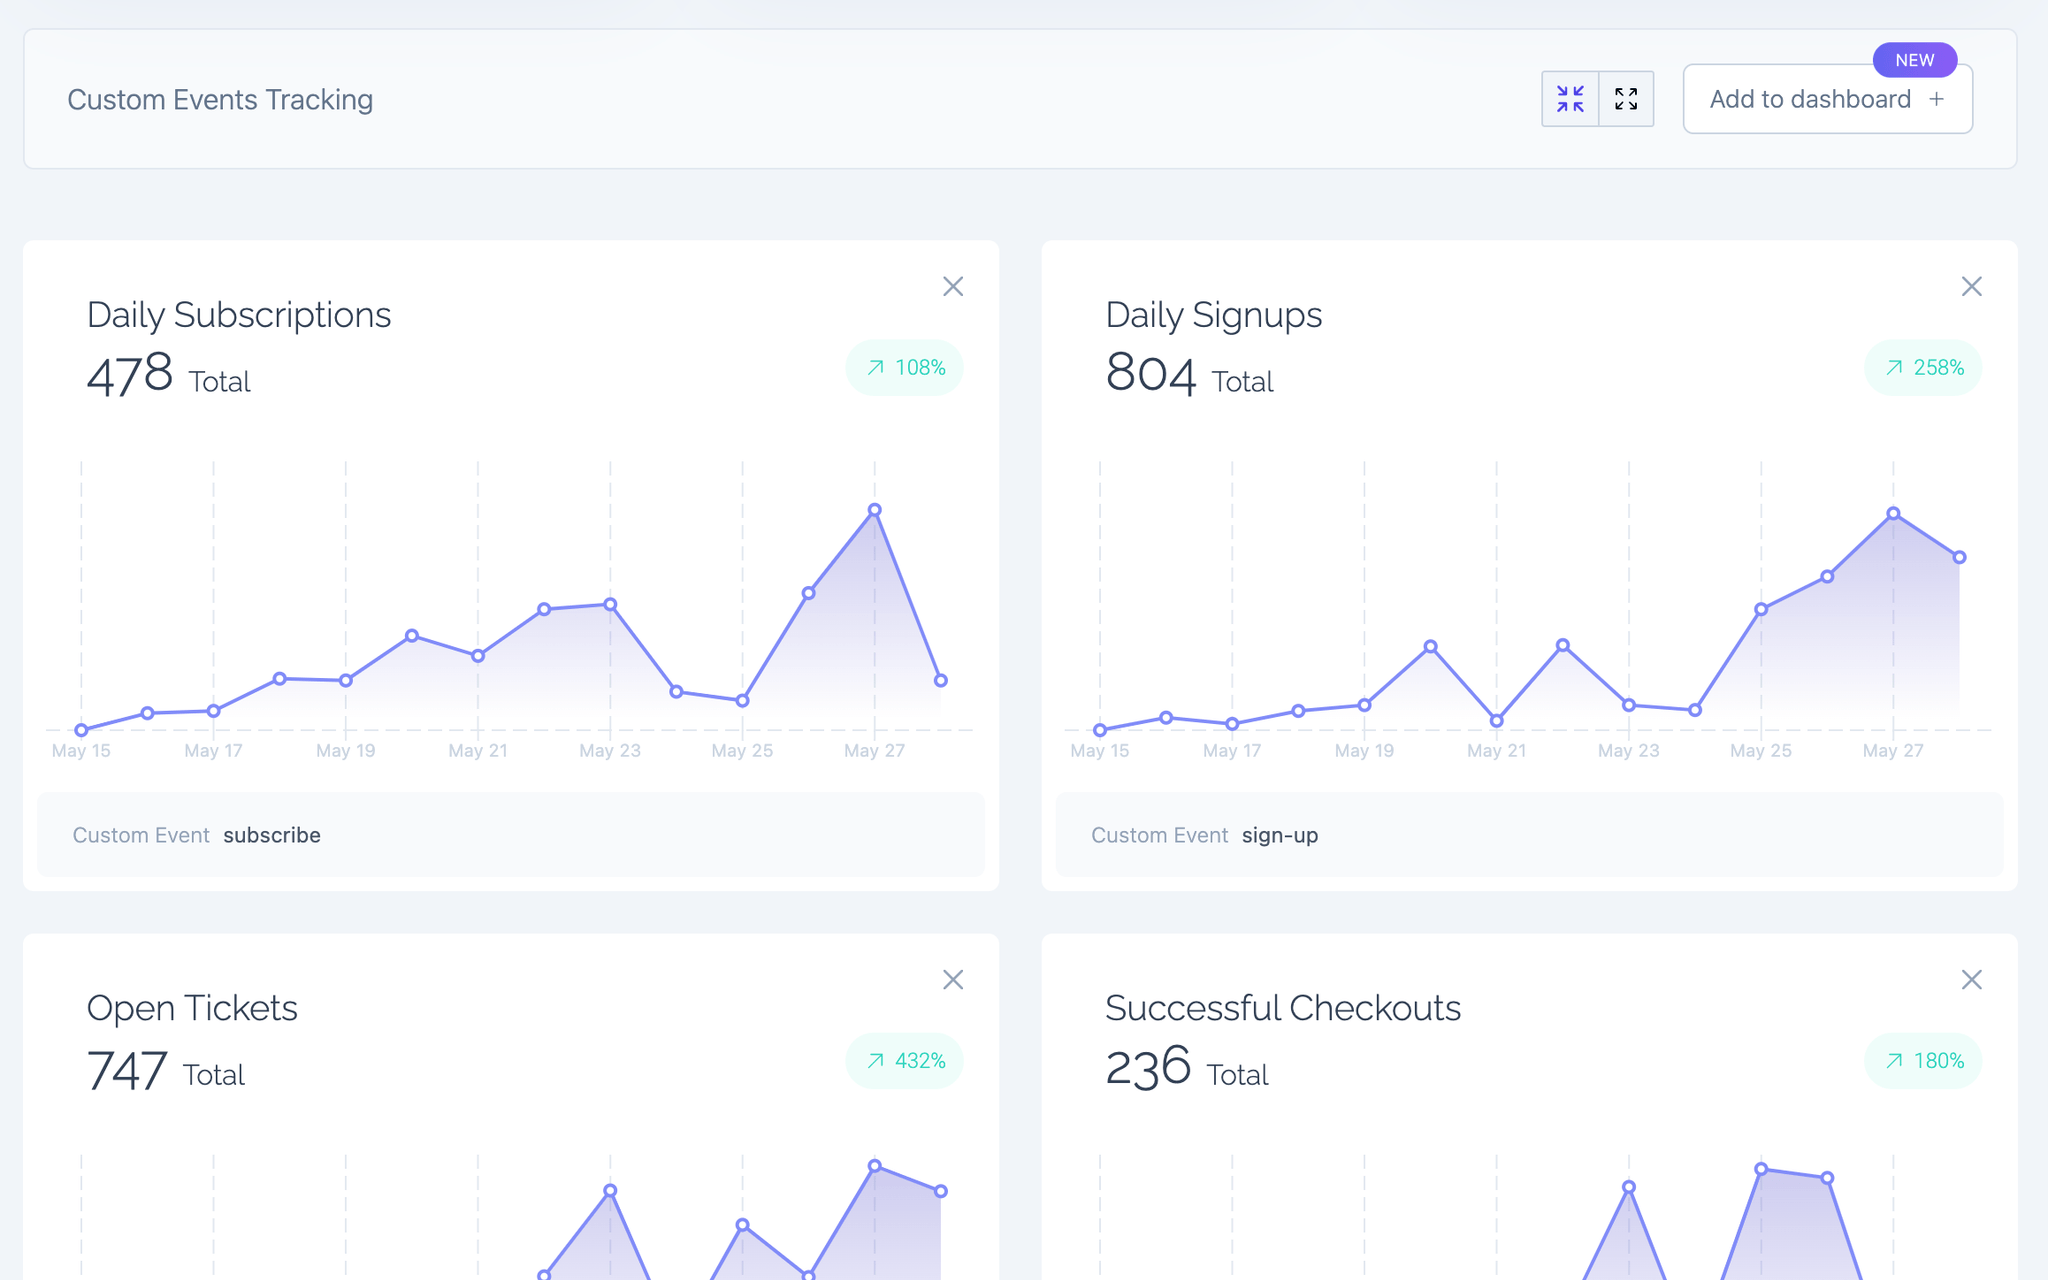The image size is (2048, 1280).
Task: Select the May 27 peak point on Daily Subscriptions
Action: coord(874,509)
